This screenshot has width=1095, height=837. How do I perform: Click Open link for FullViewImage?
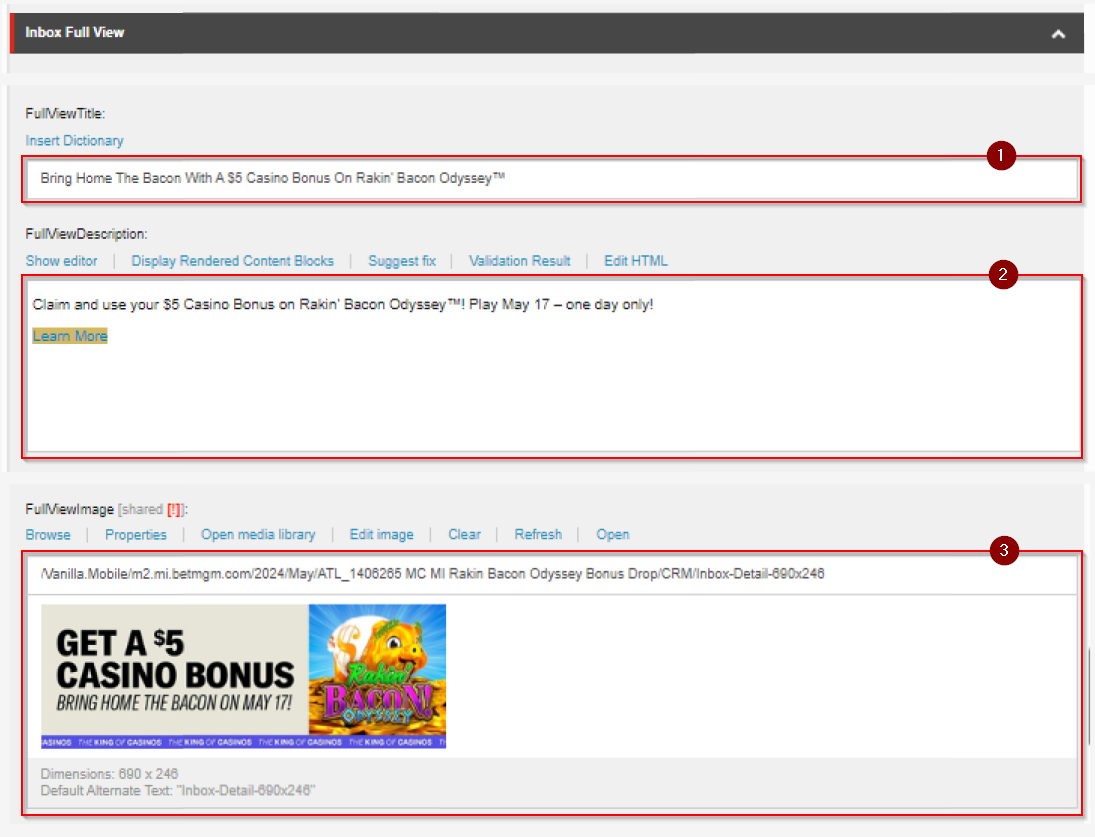(612, 535)
